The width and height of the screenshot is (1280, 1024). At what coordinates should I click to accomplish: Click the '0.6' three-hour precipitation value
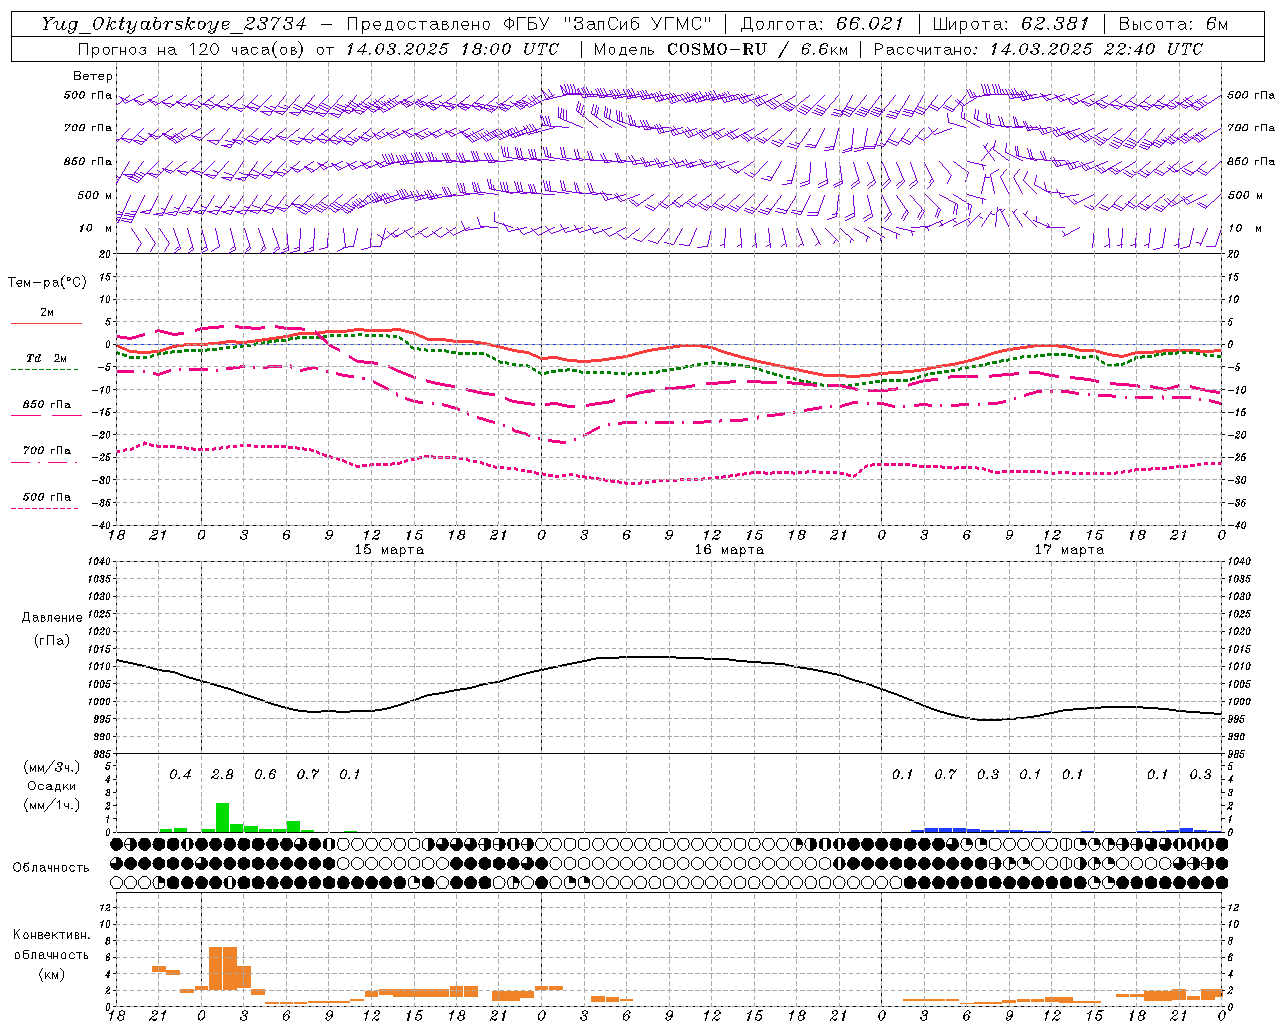(x=265, y=775)
